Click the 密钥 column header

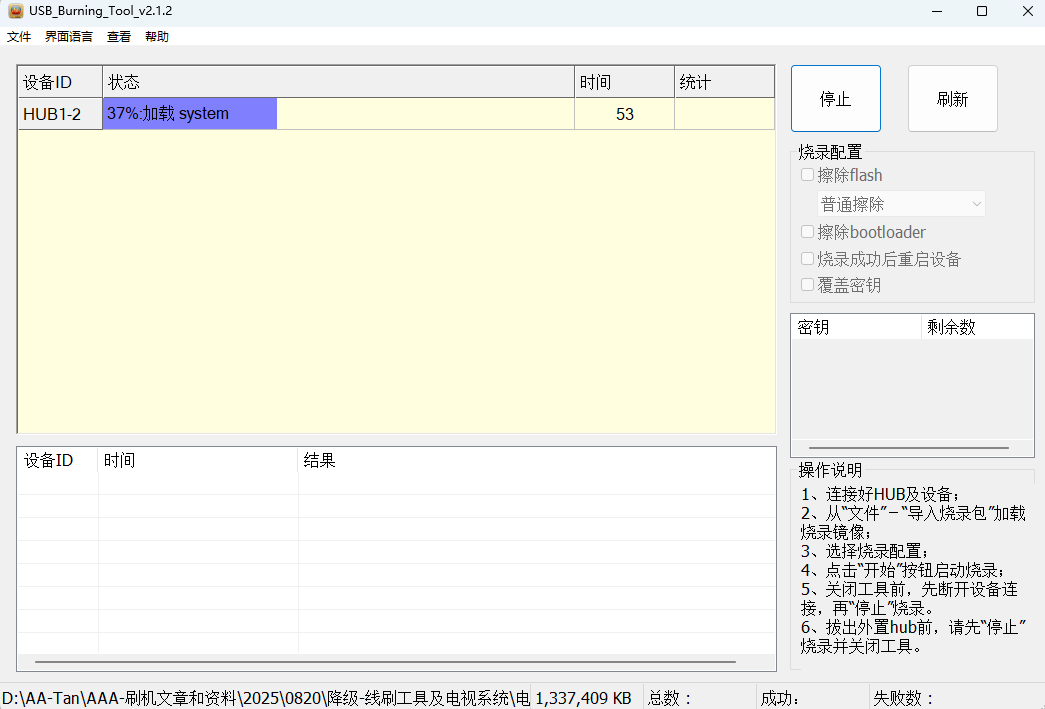(856, 327)
